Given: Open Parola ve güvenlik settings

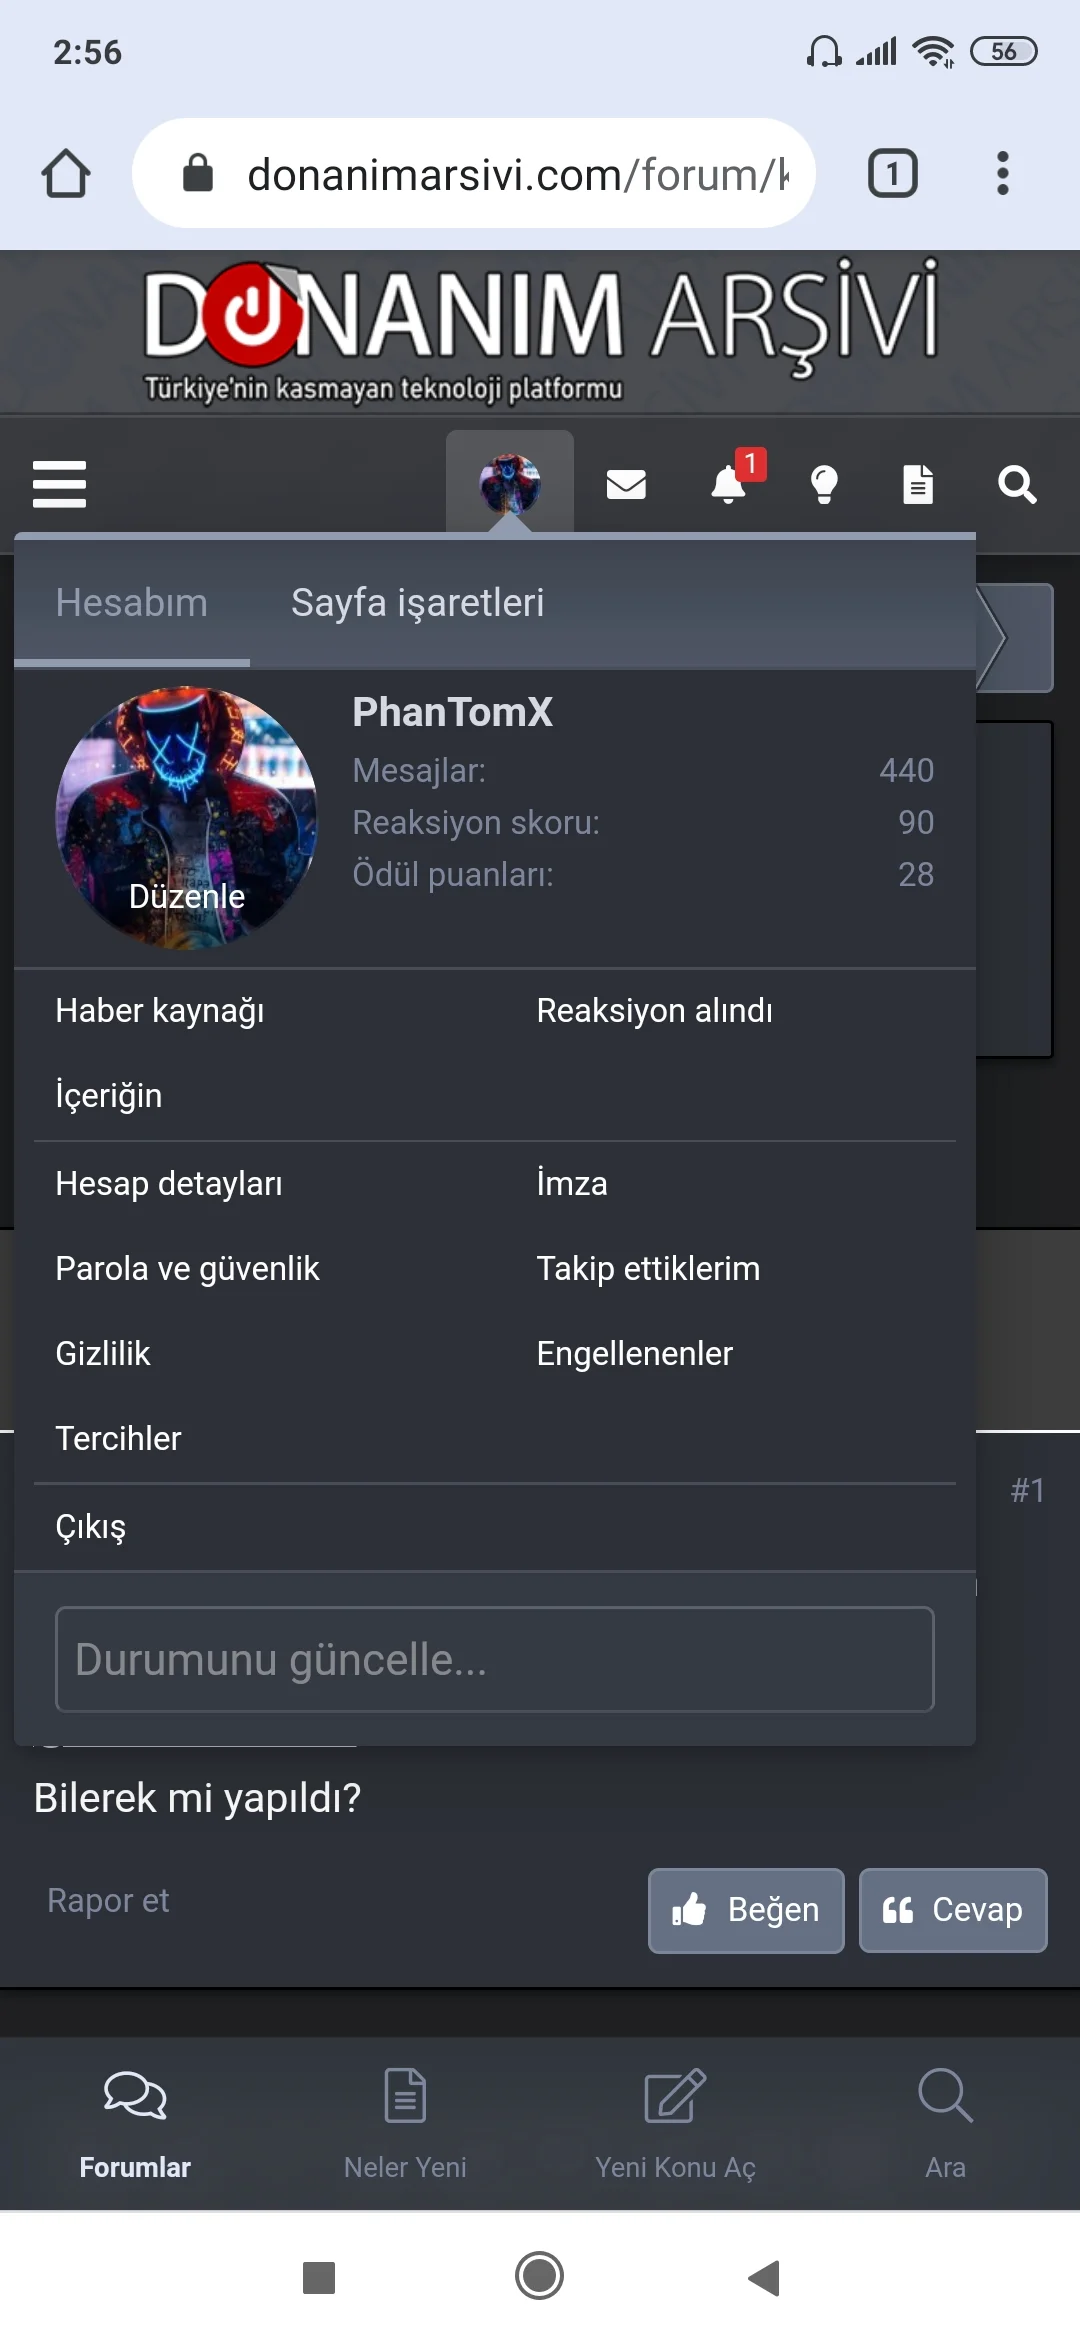Looking at the screenshot, I should (187, 1269).
